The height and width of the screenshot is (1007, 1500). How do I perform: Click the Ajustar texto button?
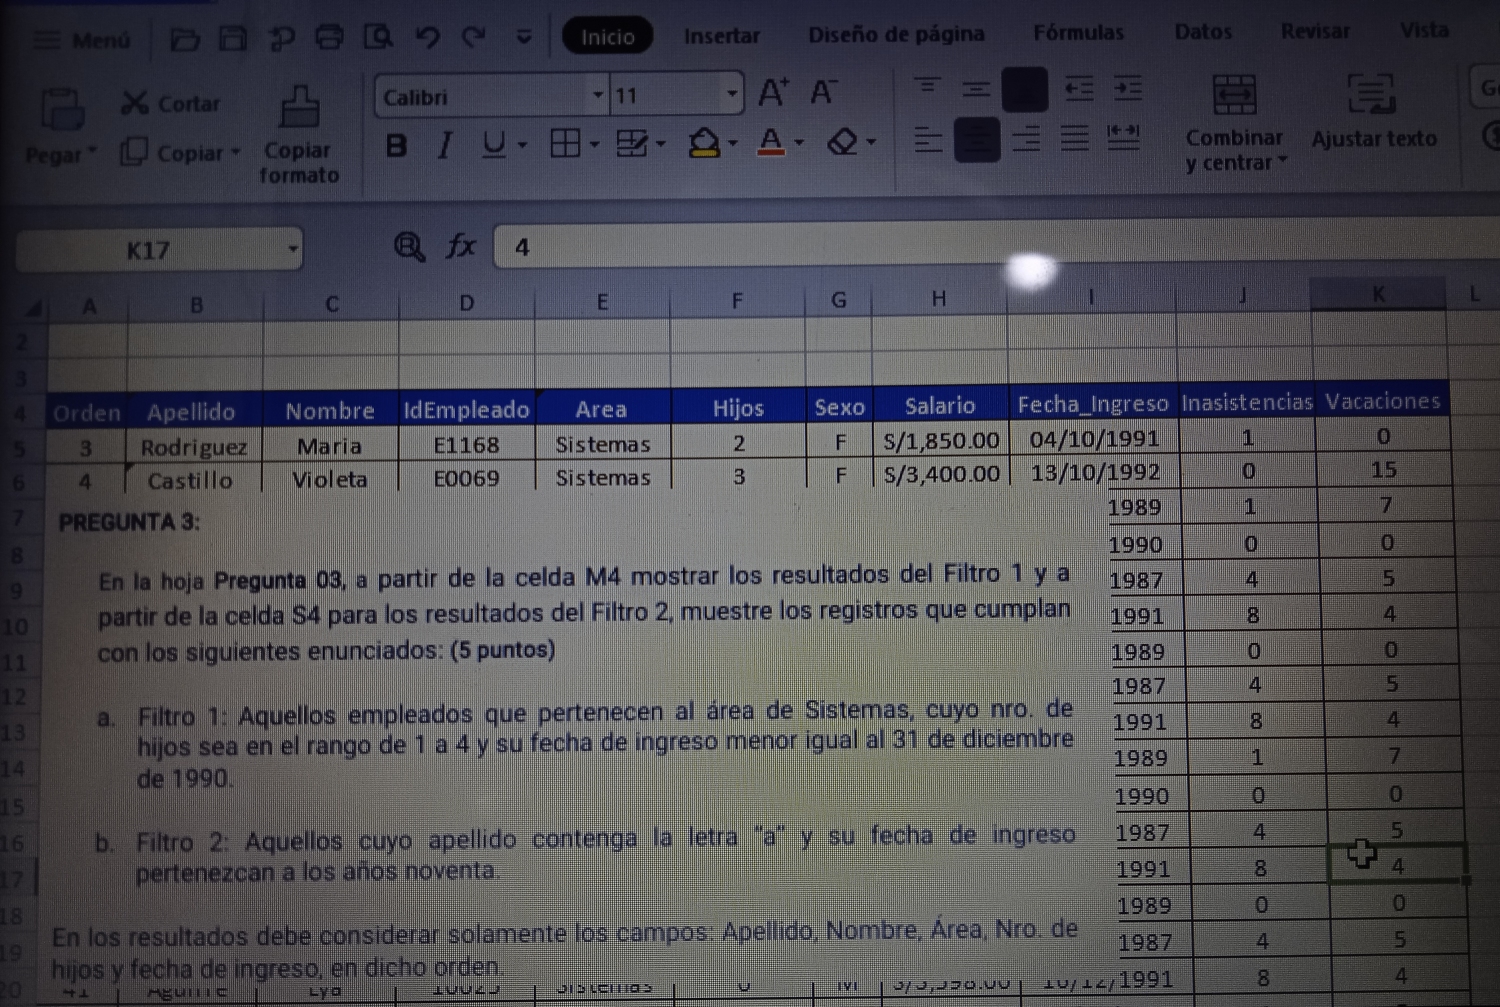(x=1373, y=111)
